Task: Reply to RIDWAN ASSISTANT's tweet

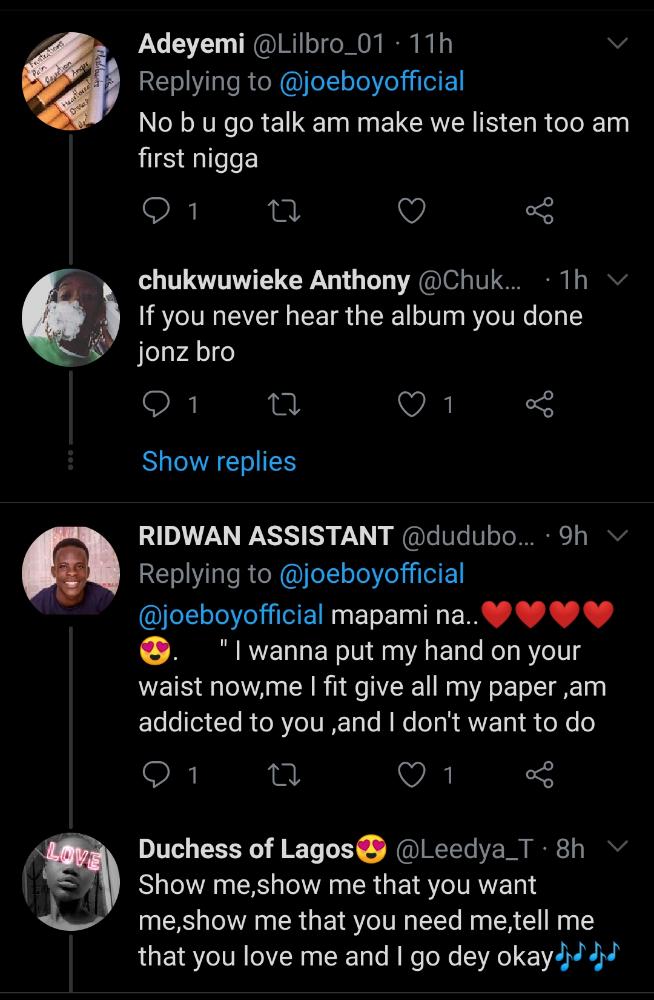Action: [156, 774]
